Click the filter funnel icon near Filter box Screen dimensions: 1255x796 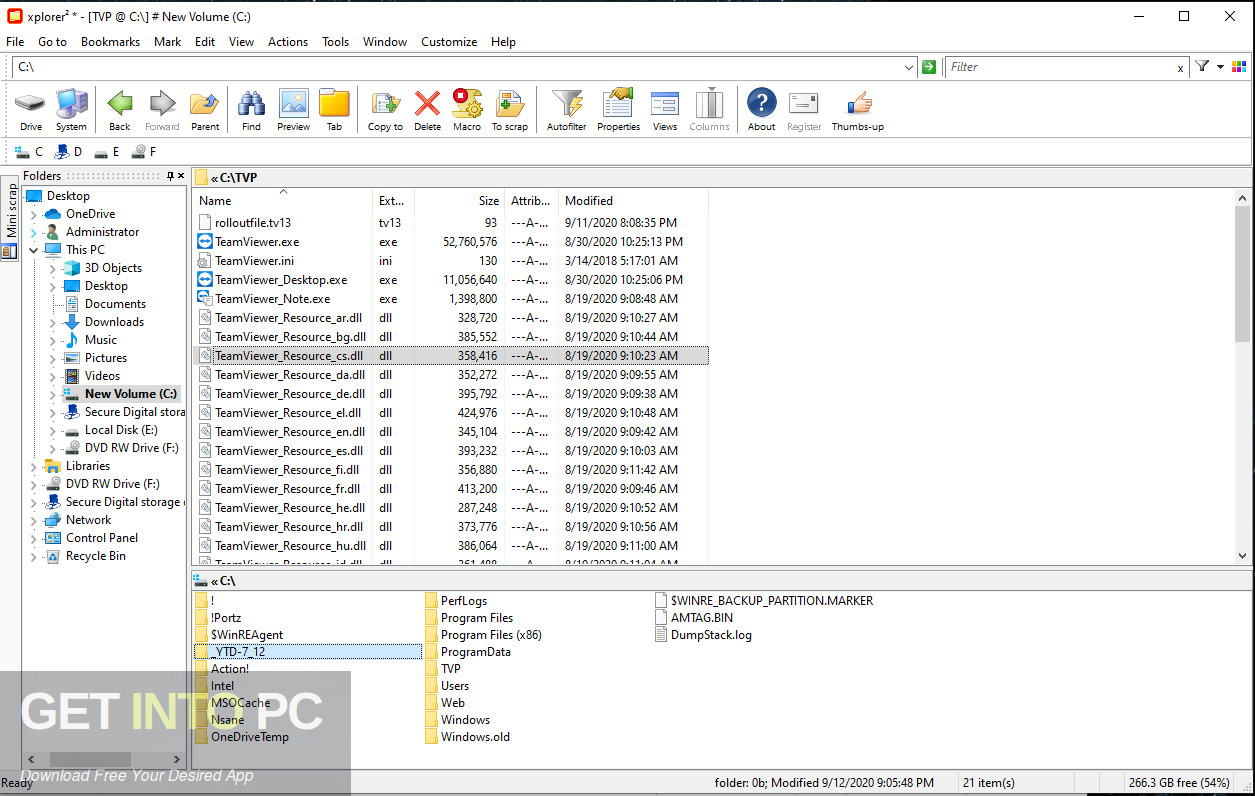(1202, 67)
